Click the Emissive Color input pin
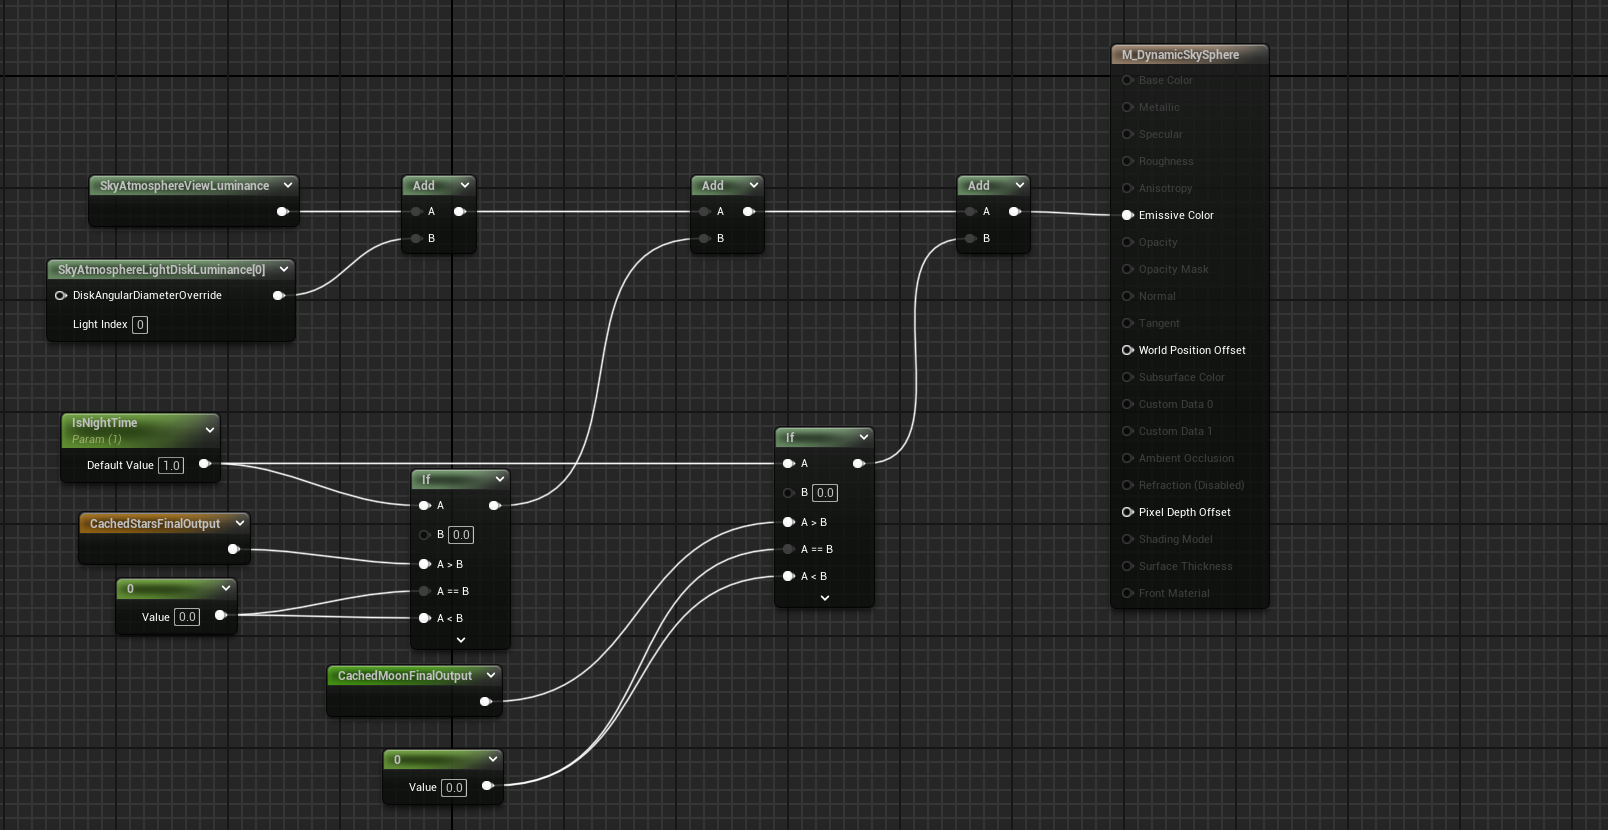Screen dimensions: 1608x830 1128,215
